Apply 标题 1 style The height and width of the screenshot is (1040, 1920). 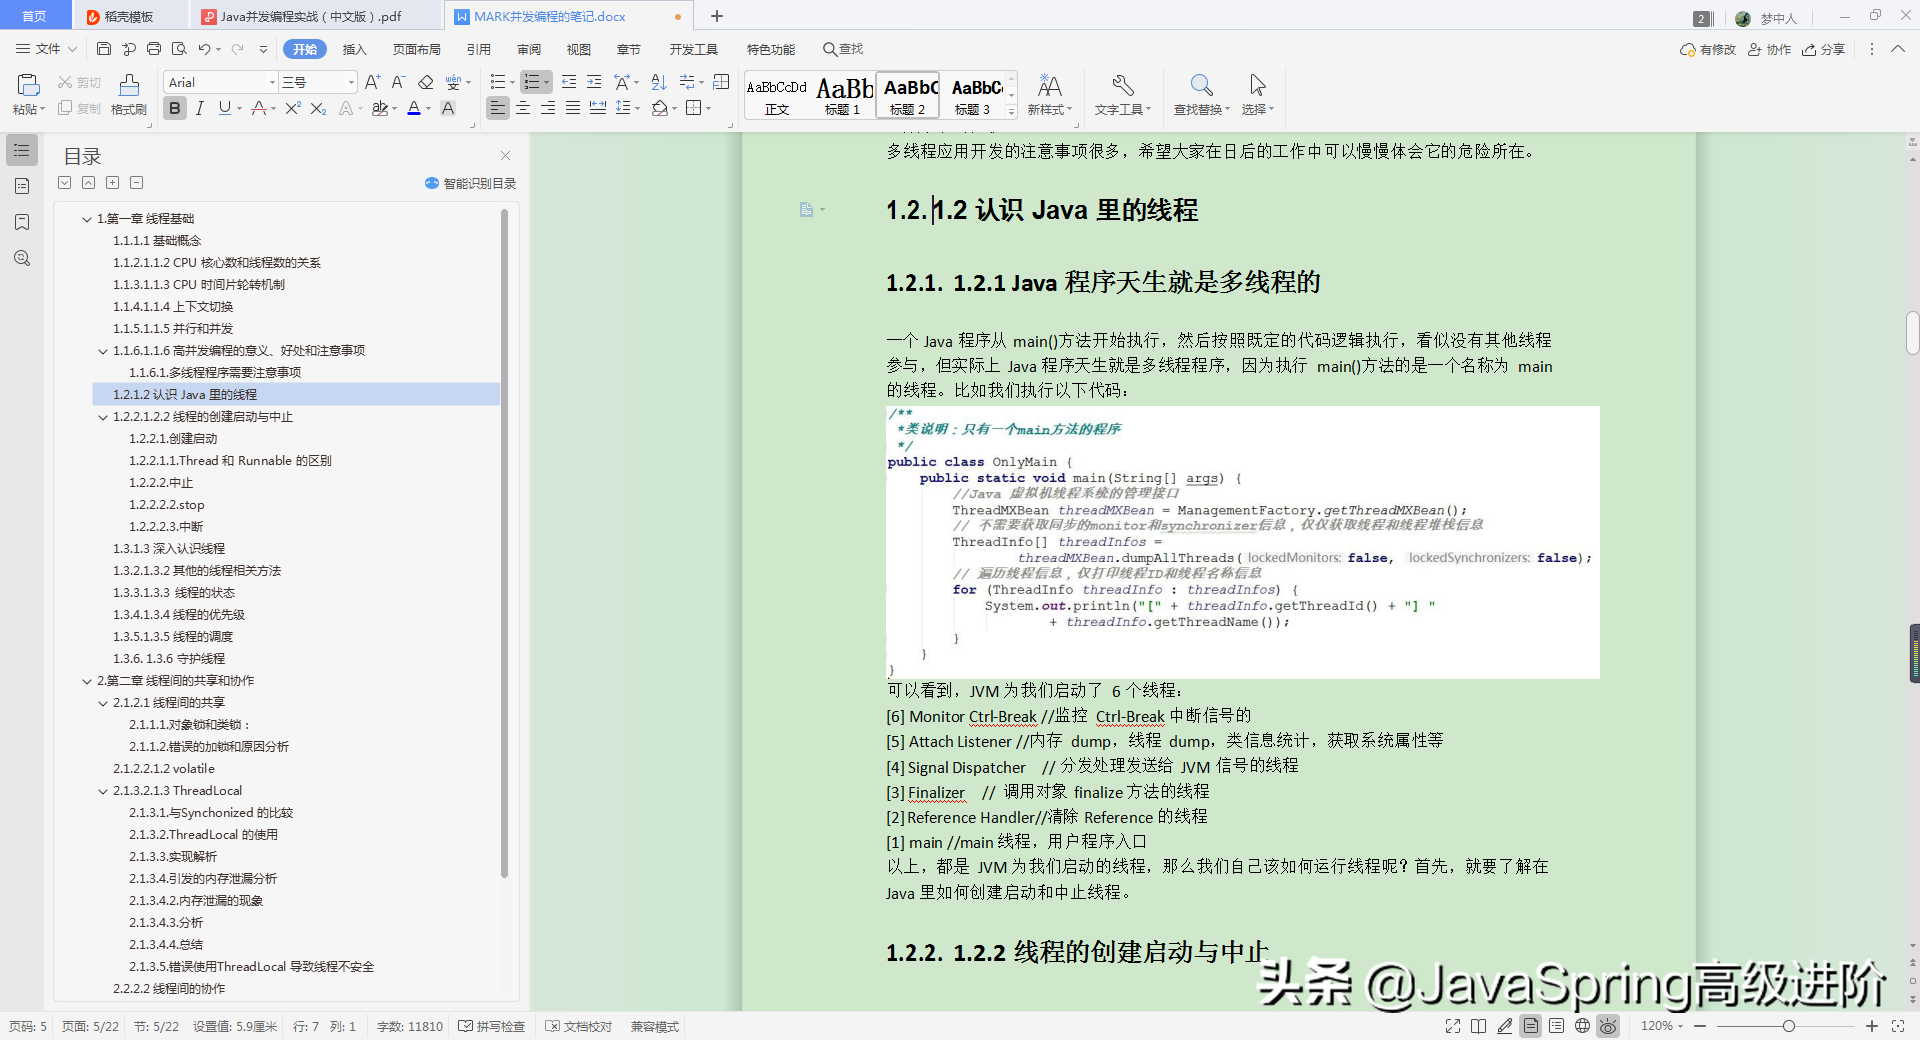coord(843,95)
